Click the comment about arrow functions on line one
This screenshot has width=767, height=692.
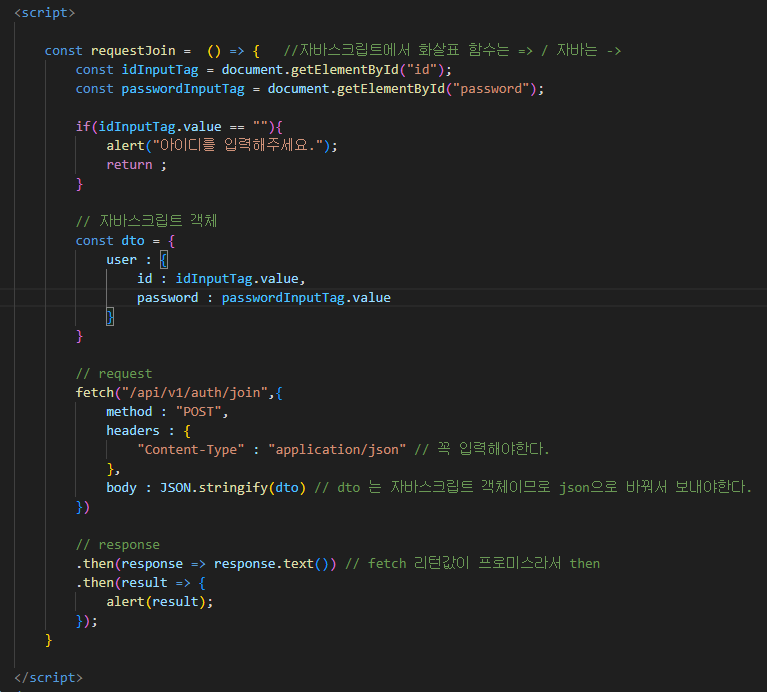coord(452,50)
